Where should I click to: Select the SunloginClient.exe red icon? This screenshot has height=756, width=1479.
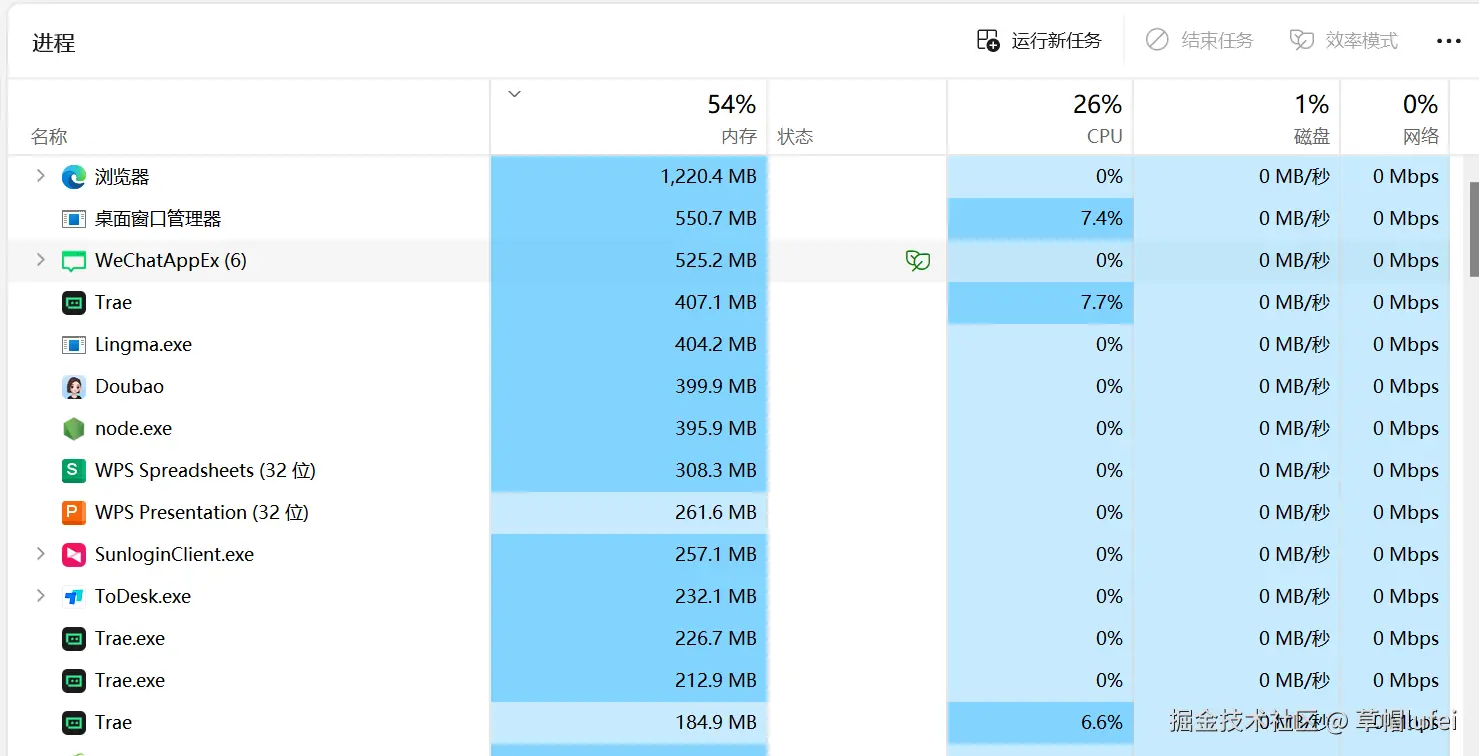pos(74,555)
